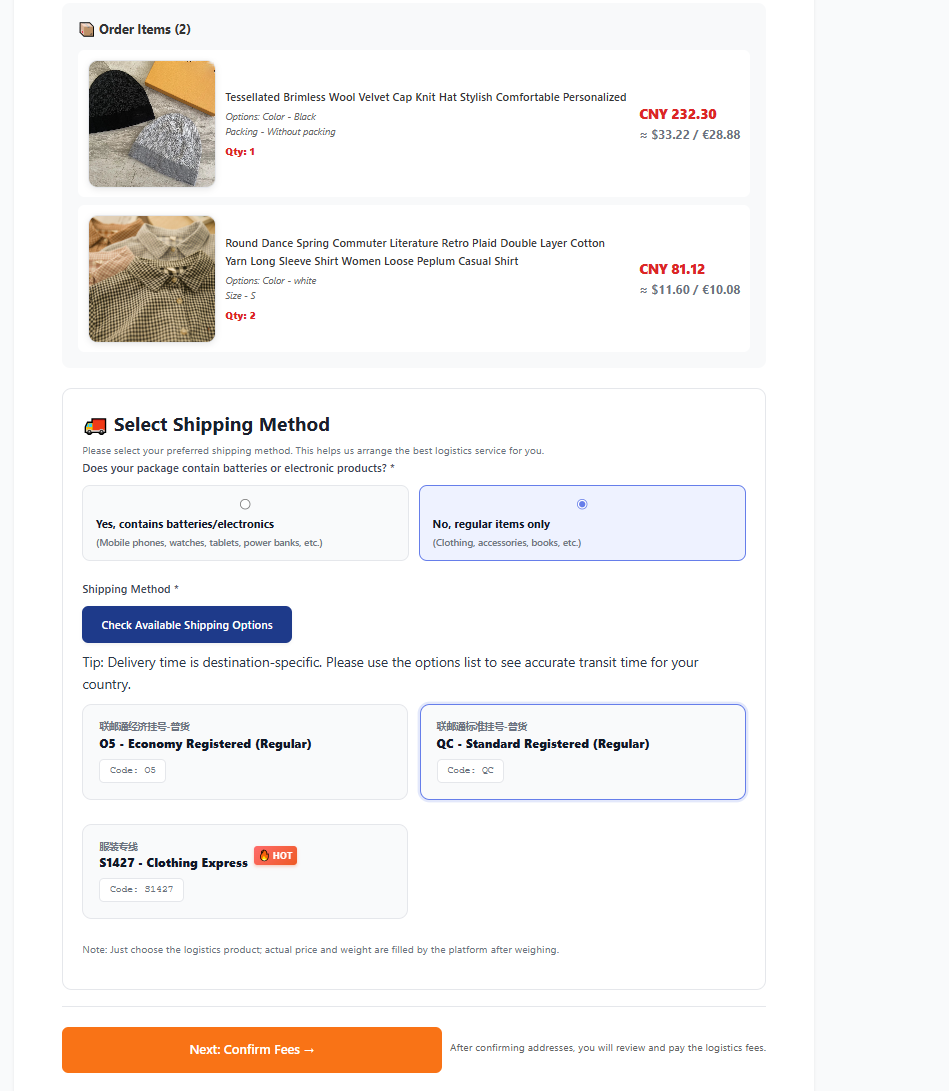Click Check Available Shipping Options button
The width and height of the screenshot is (949, 1091).
(x=187, y=625)
